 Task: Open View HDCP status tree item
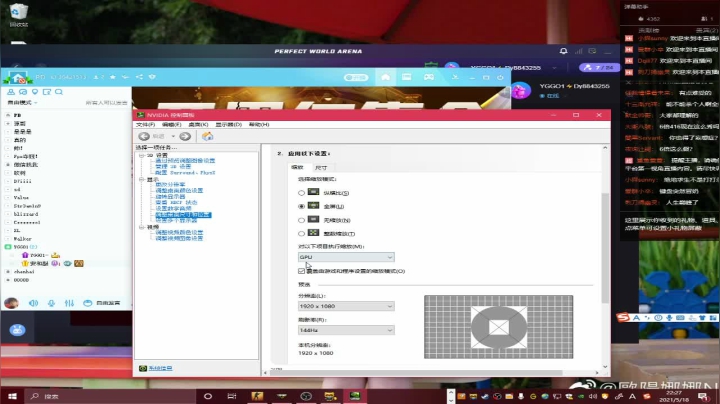pos(176,202)
